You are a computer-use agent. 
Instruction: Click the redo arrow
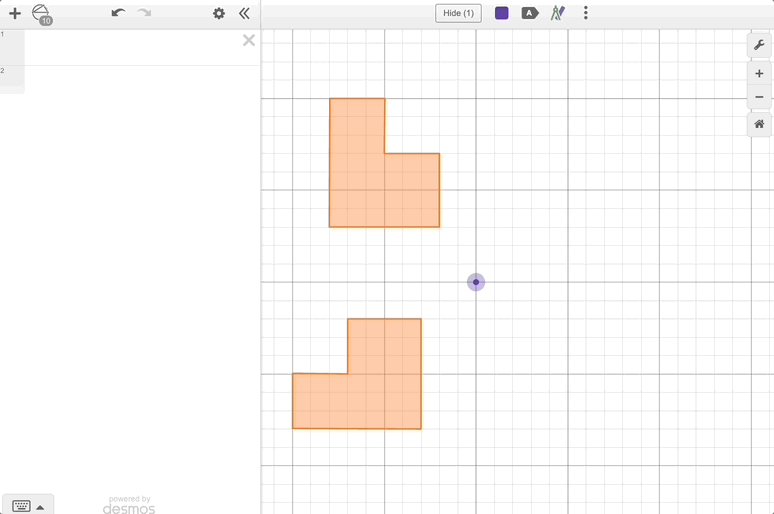145,14
